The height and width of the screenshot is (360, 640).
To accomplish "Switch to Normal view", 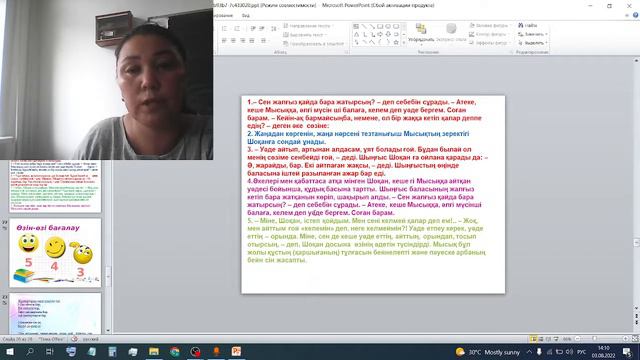I will pyautogui.click(x=533, y=339).
